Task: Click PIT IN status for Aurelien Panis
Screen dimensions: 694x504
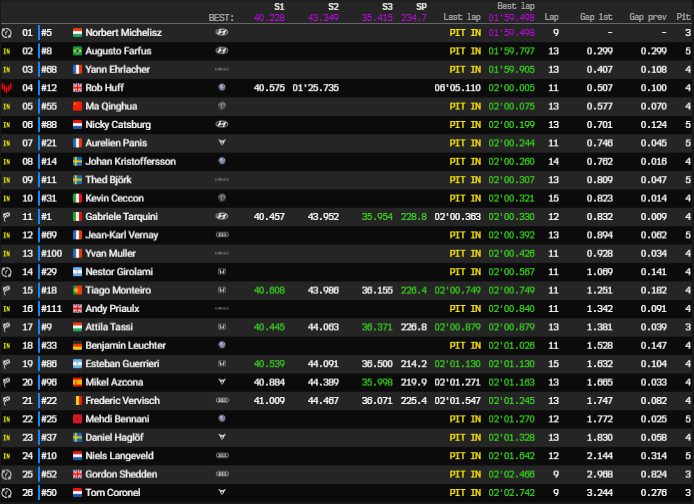Action: 465,143
